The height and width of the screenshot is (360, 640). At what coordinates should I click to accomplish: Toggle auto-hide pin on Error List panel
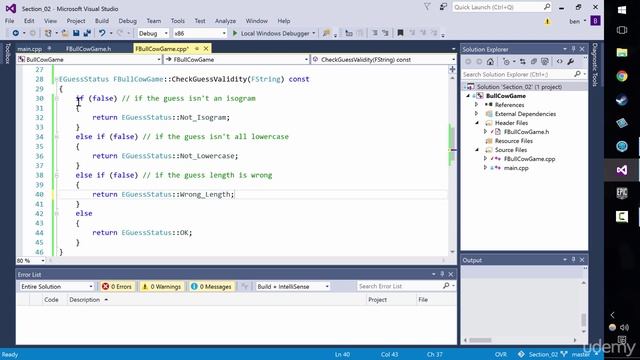point(442,274)
